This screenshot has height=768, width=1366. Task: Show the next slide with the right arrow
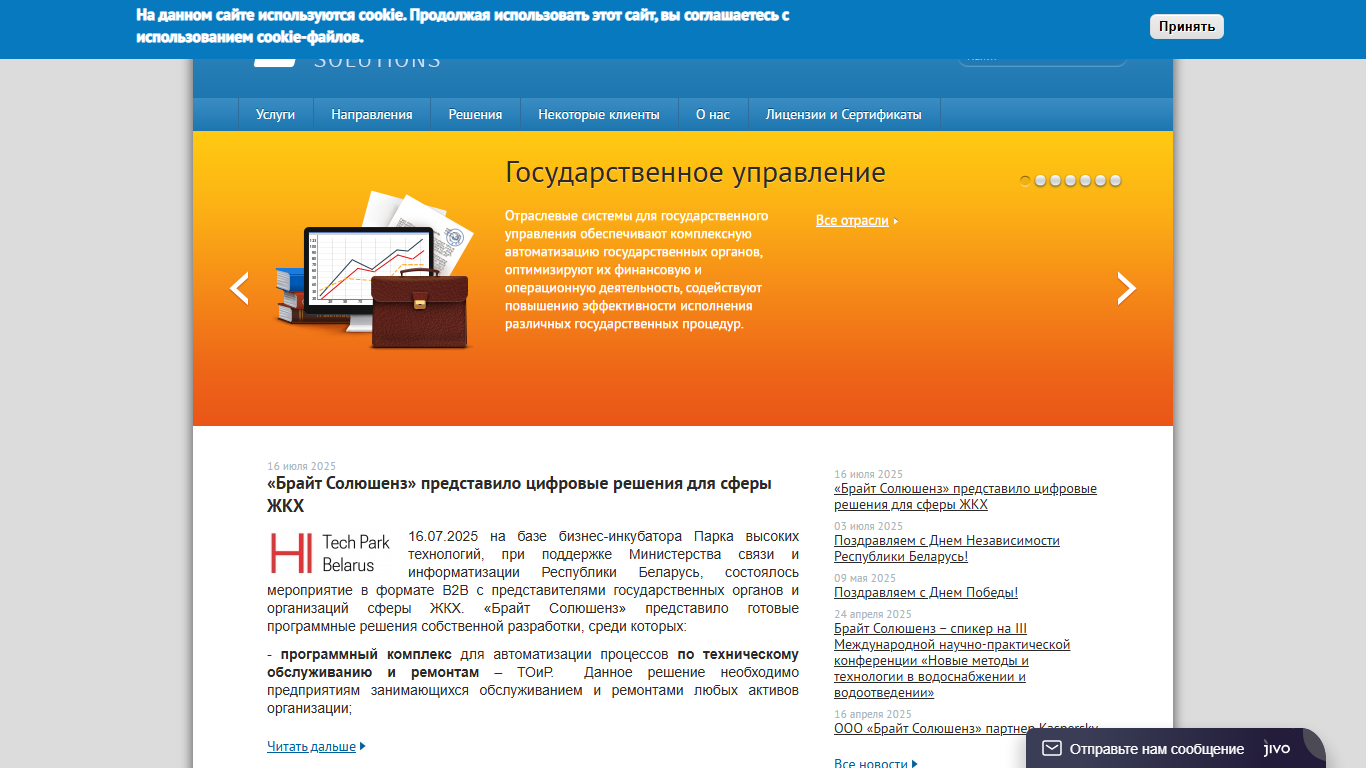(x=1127, y=288)
